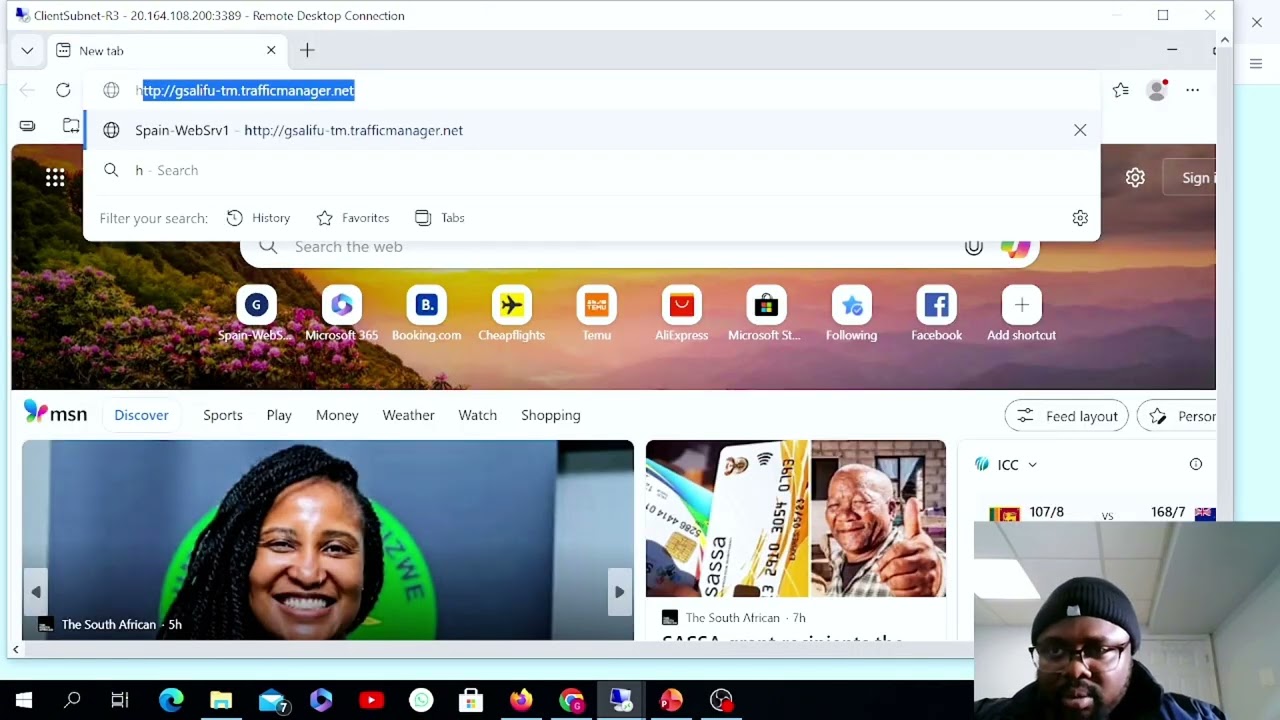Open Copilot from the search box
Screen dimensions: 1280x720
click(x=1015, y=247)
